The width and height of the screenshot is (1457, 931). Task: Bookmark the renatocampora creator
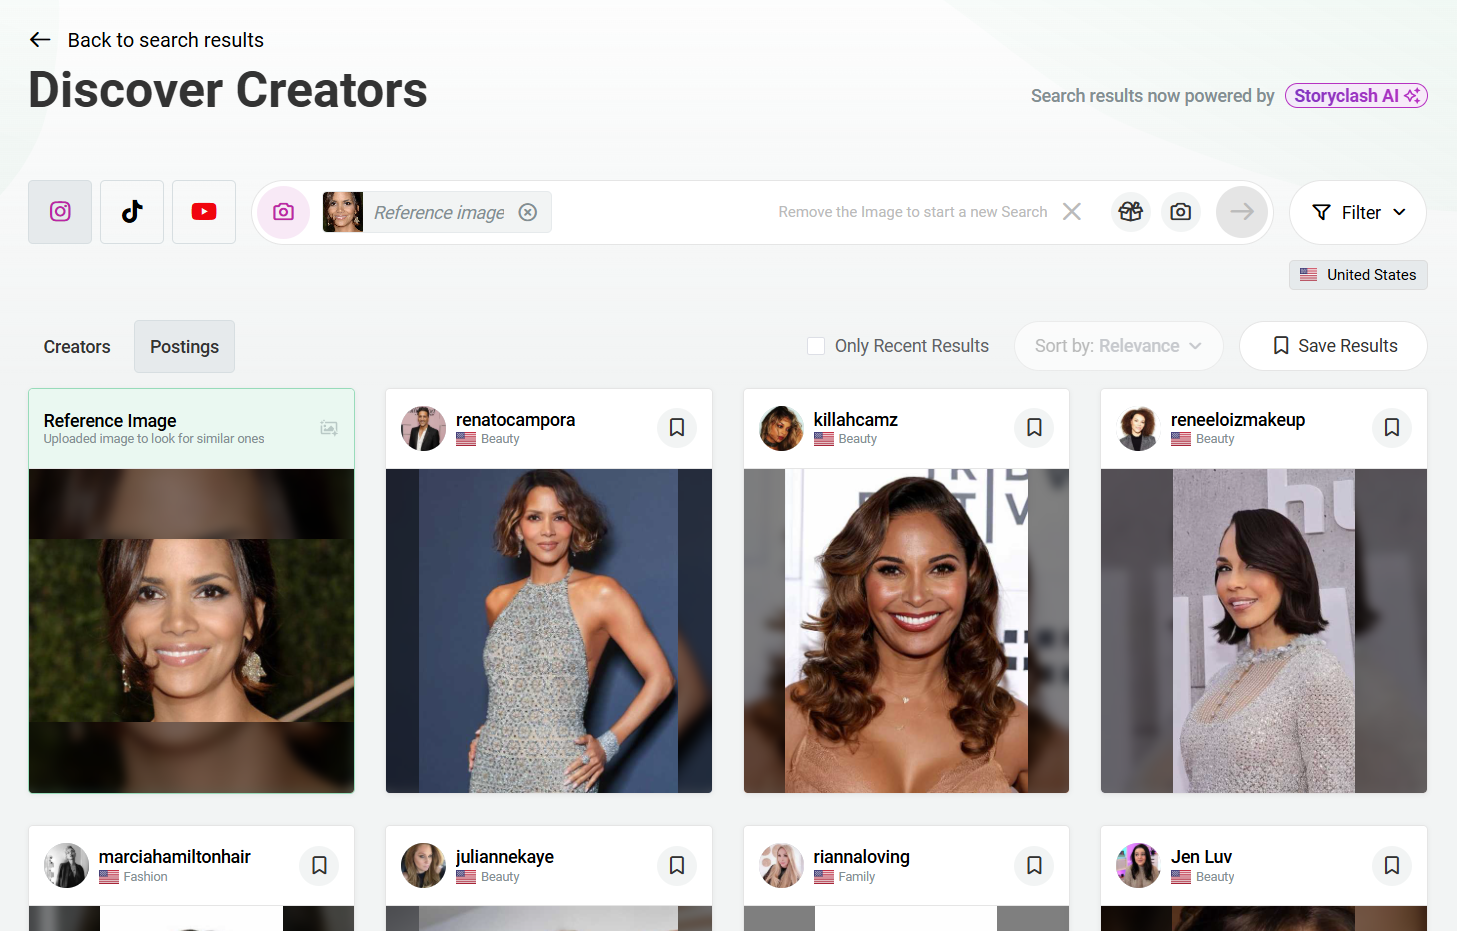pos(677,428)
